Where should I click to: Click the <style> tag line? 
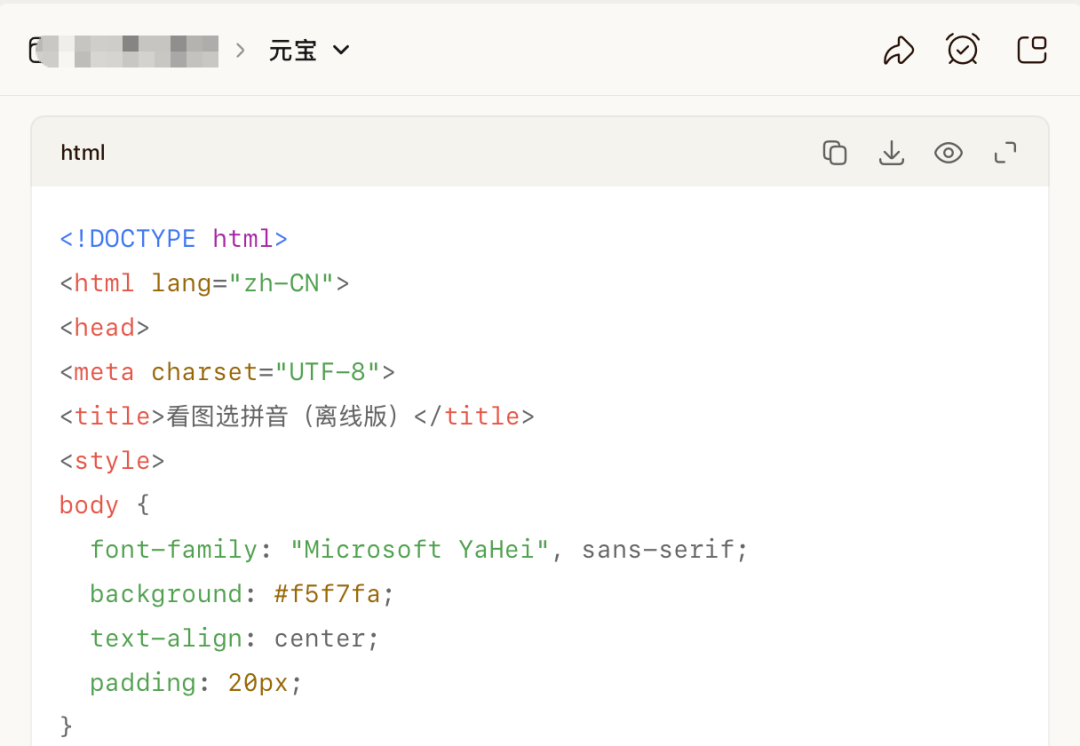112,461
